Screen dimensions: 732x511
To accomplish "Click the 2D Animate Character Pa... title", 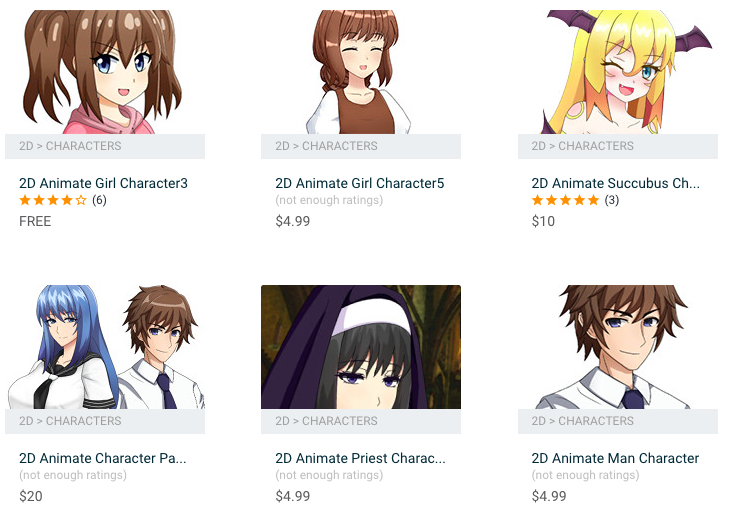I will point(103,458).
